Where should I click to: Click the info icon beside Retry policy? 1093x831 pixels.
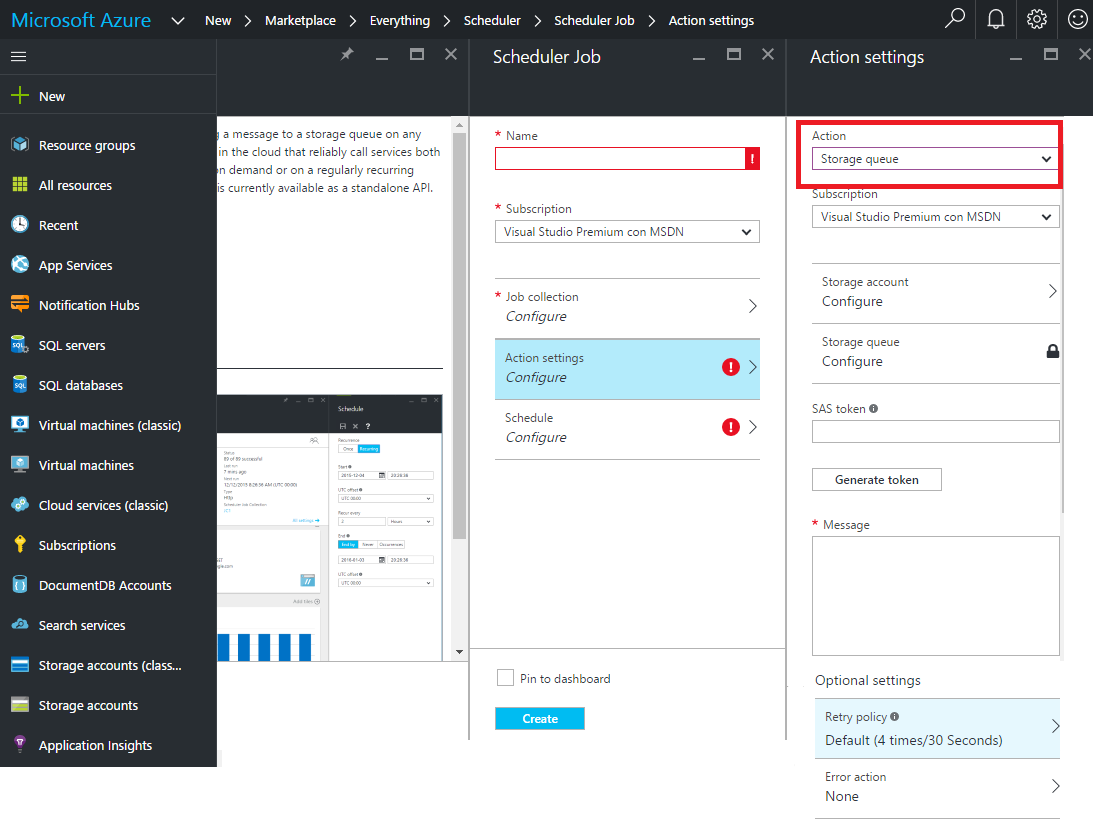click(894, 717)
